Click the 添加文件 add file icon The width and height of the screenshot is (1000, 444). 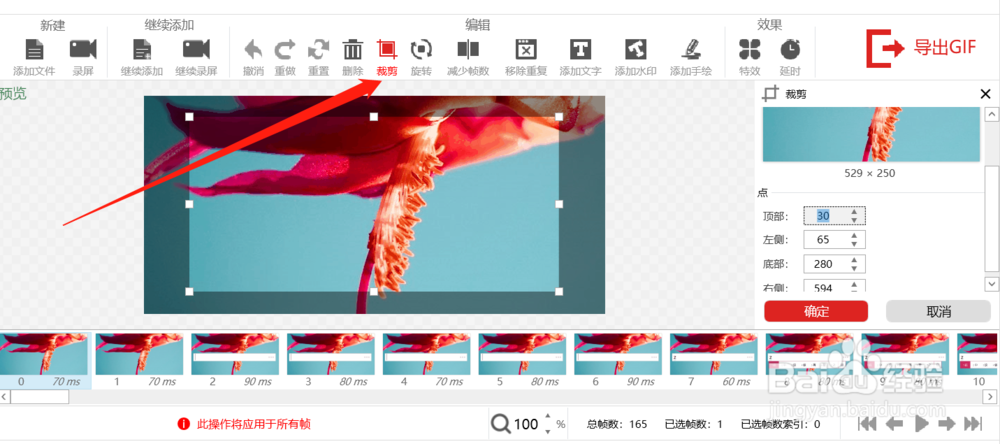pyautogui.click(x=34, y=49)
